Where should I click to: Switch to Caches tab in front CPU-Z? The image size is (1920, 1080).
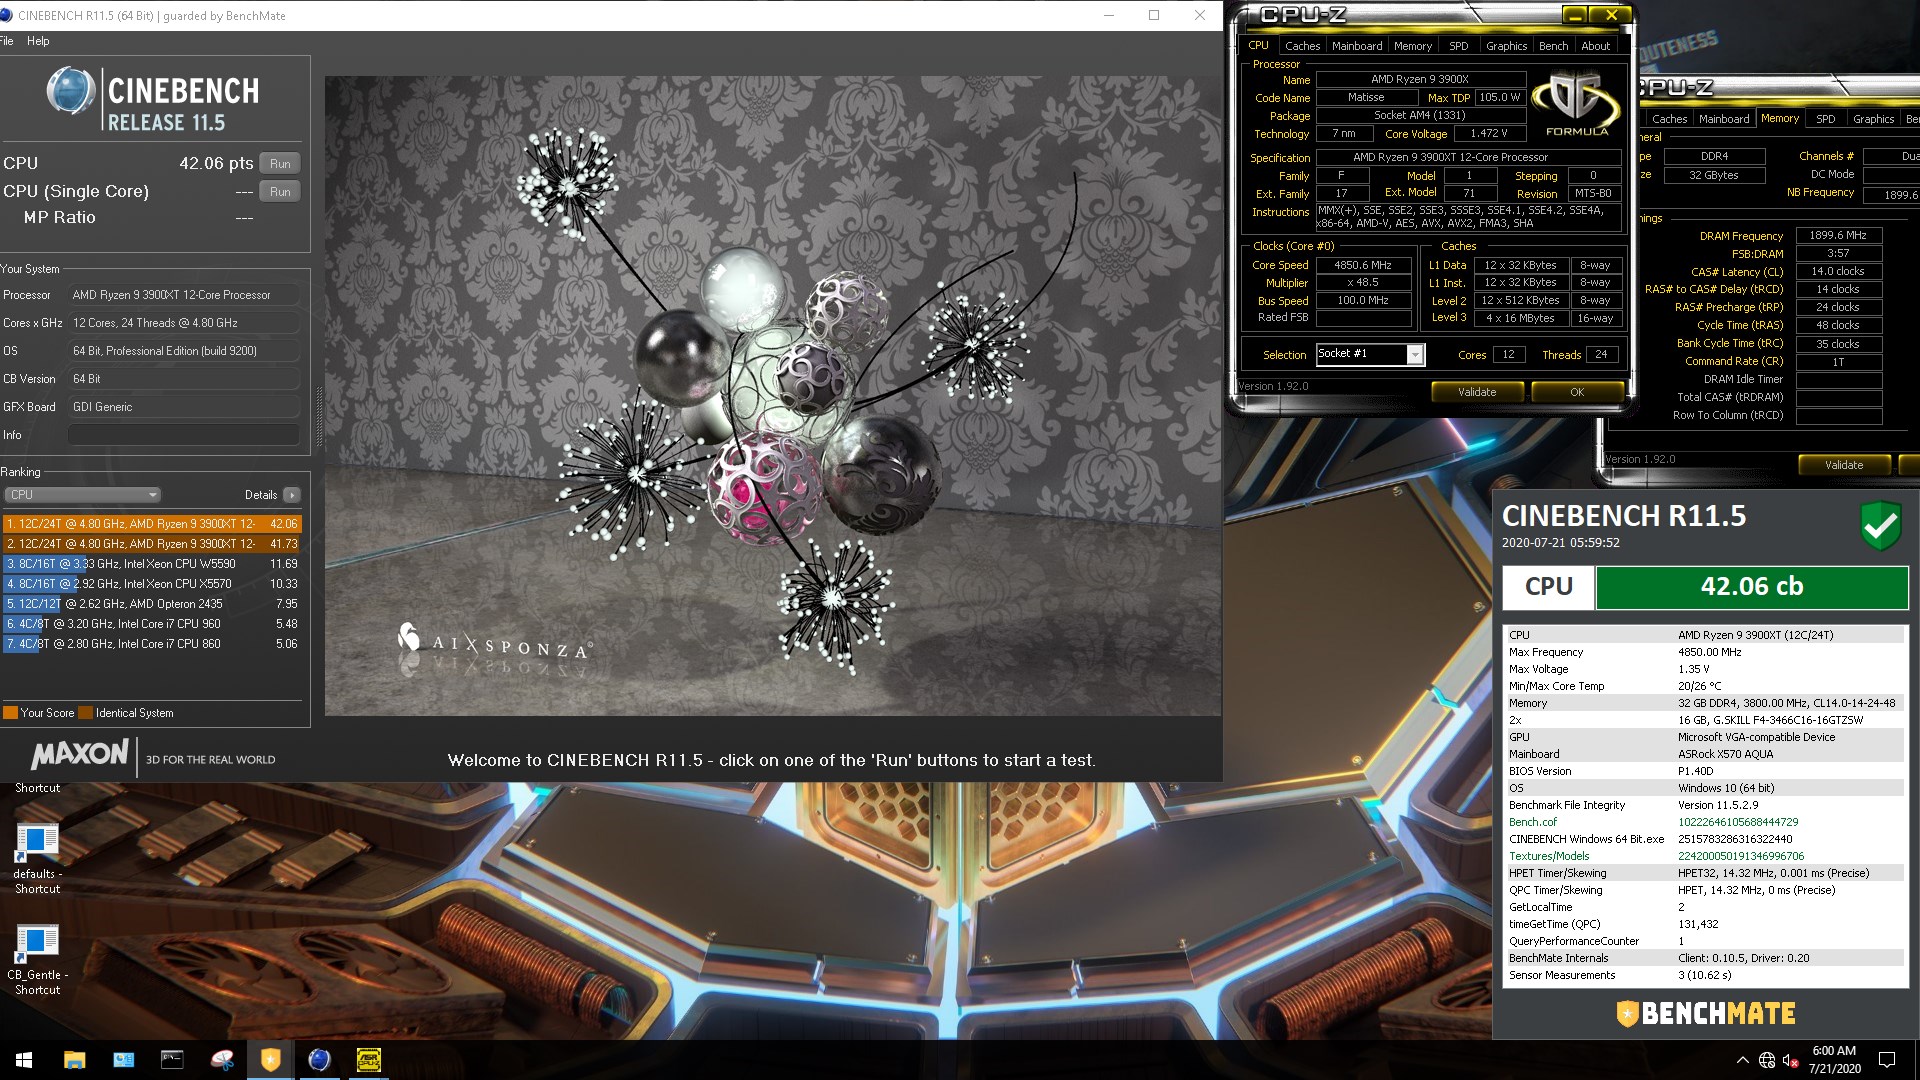click(1302, 46)
